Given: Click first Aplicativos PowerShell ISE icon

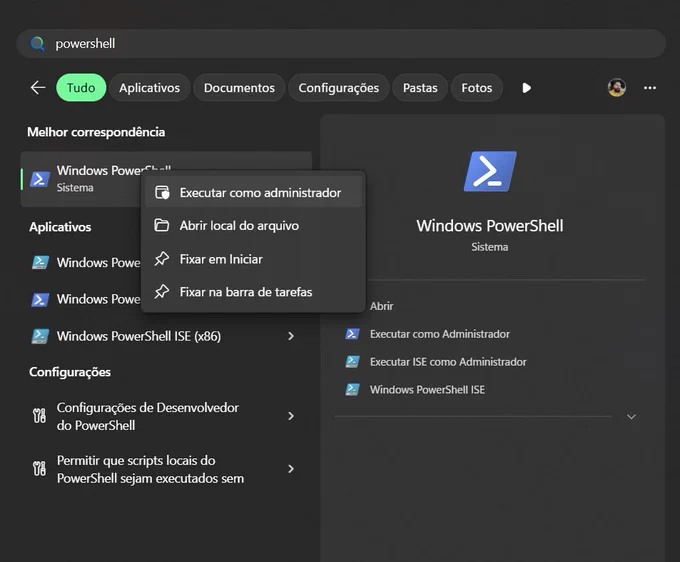Looking at the screenshot, I should pyautogui.click(x=40, y=262).
